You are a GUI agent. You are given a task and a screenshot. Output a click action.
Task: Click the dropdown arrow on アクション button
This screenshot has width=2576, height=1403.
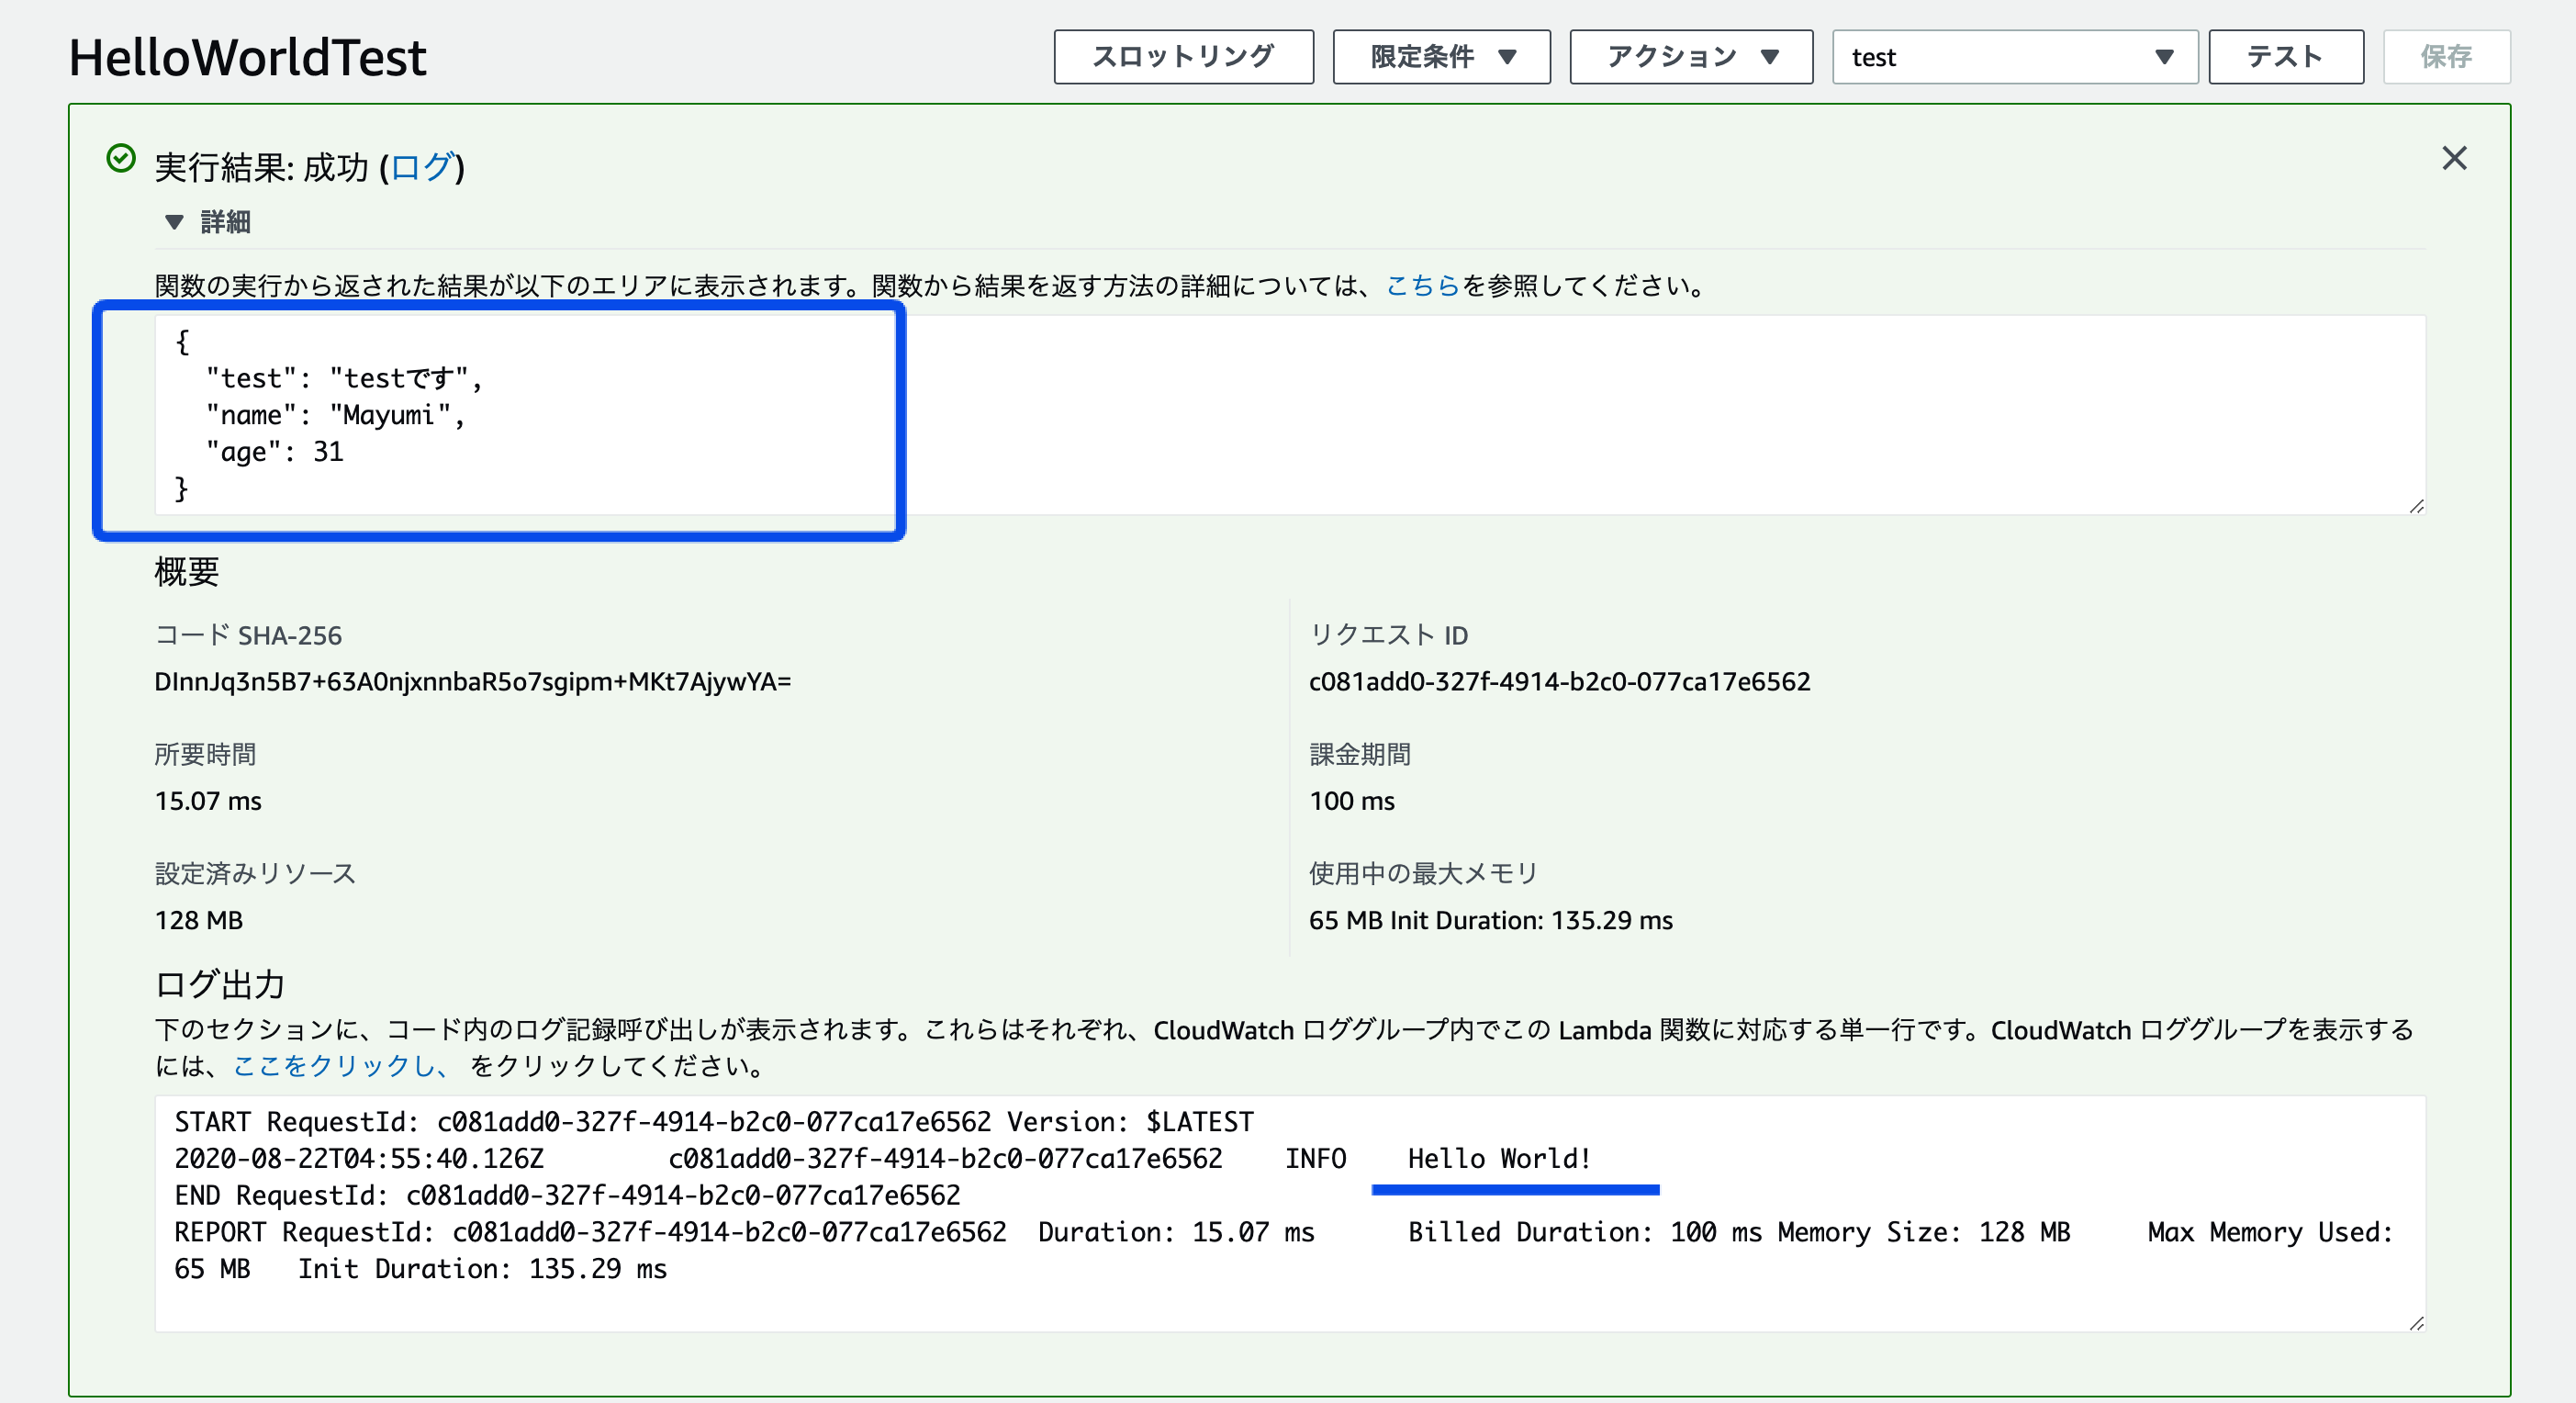click(1771, 57)
